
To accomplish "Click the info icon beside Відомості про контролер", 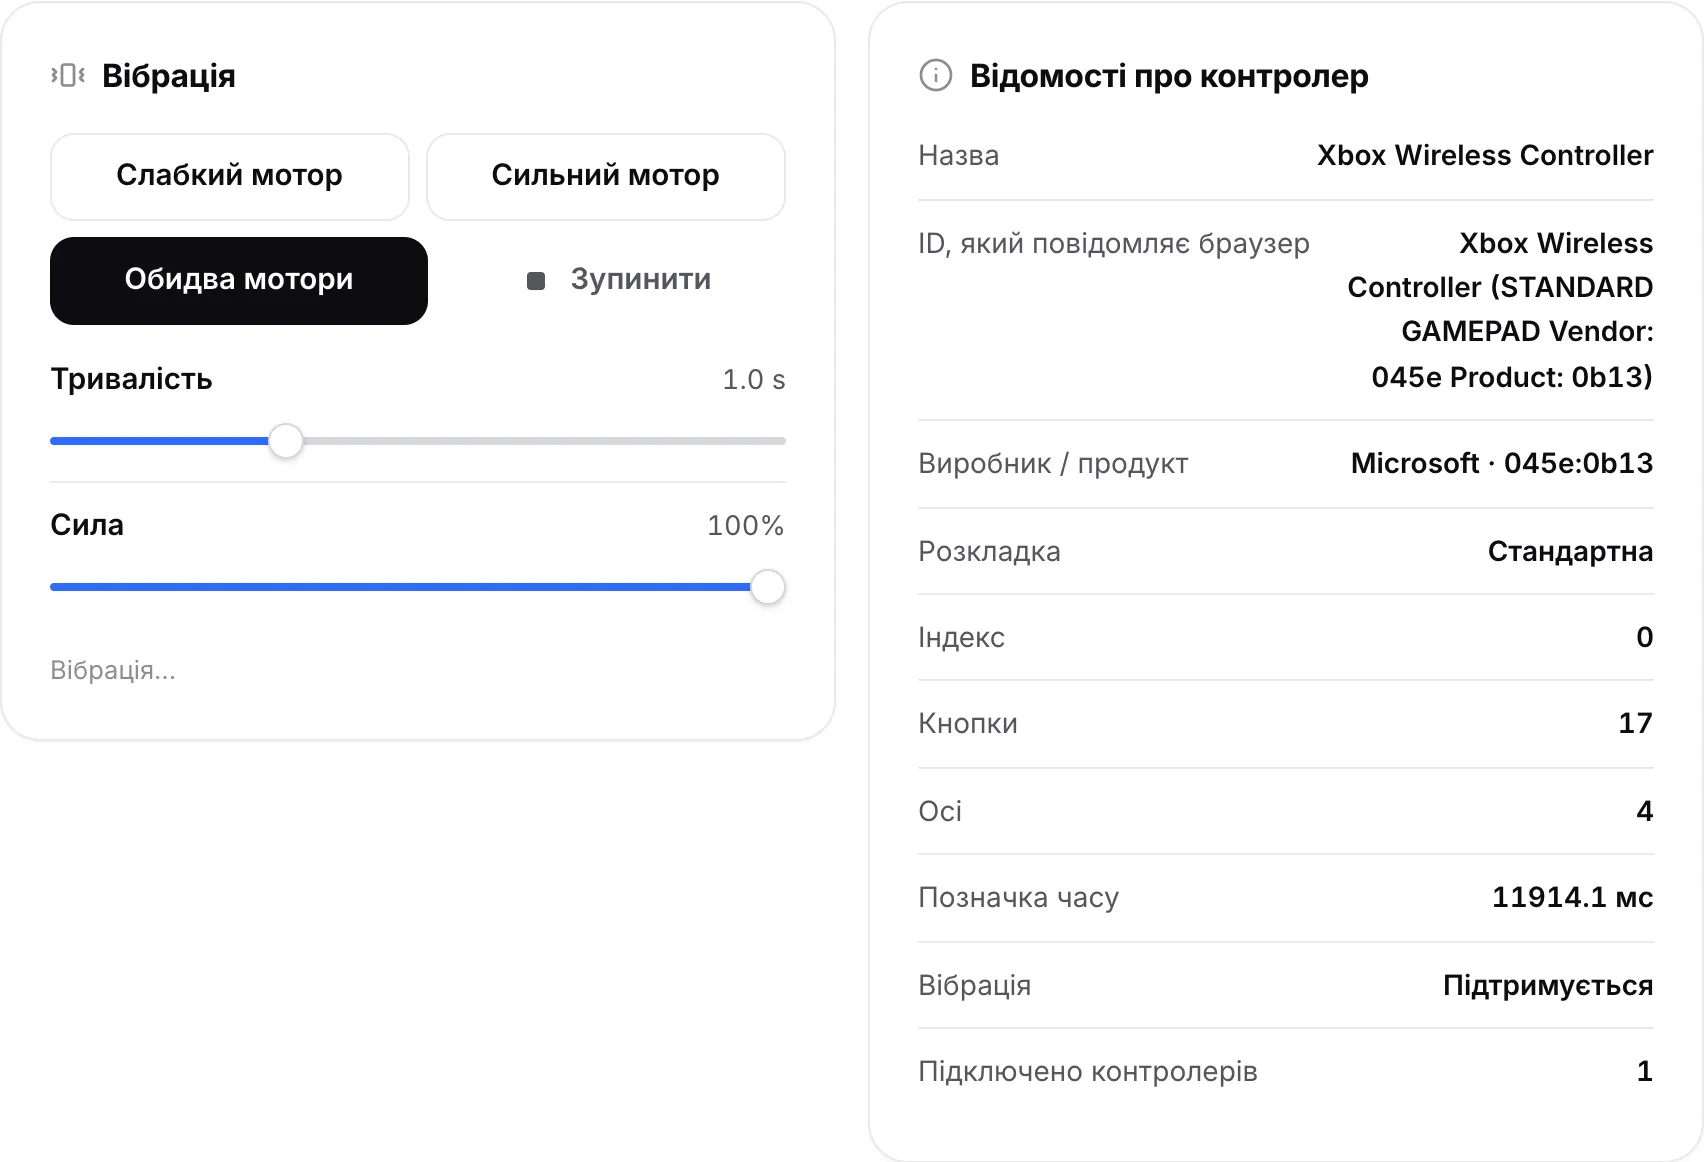I will point(935,75).
